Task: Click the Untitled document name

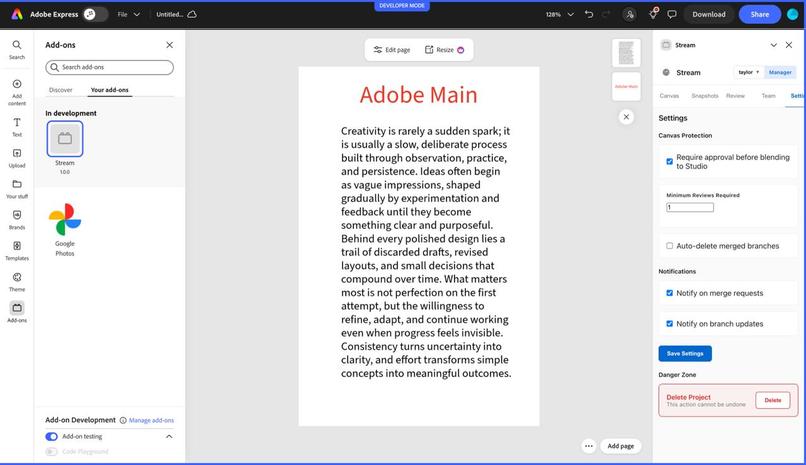Action: coord(170,14)
